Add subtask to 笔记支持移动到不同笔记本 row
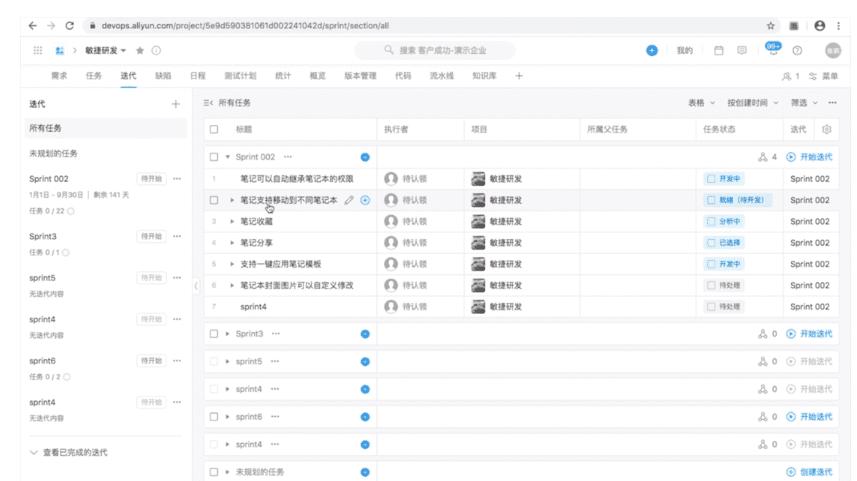The image size is (857, 481). [x=365, y=200]
